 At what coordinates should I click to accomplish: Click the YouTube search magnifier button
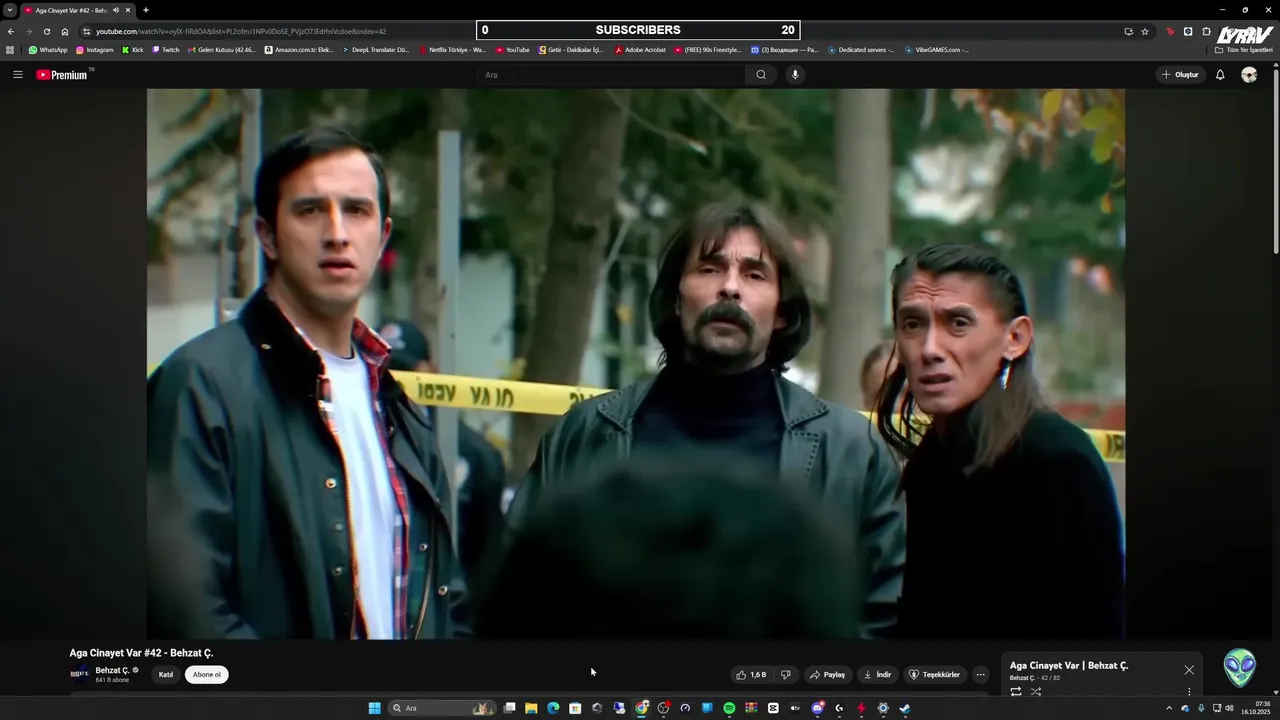tap(761, 75)
